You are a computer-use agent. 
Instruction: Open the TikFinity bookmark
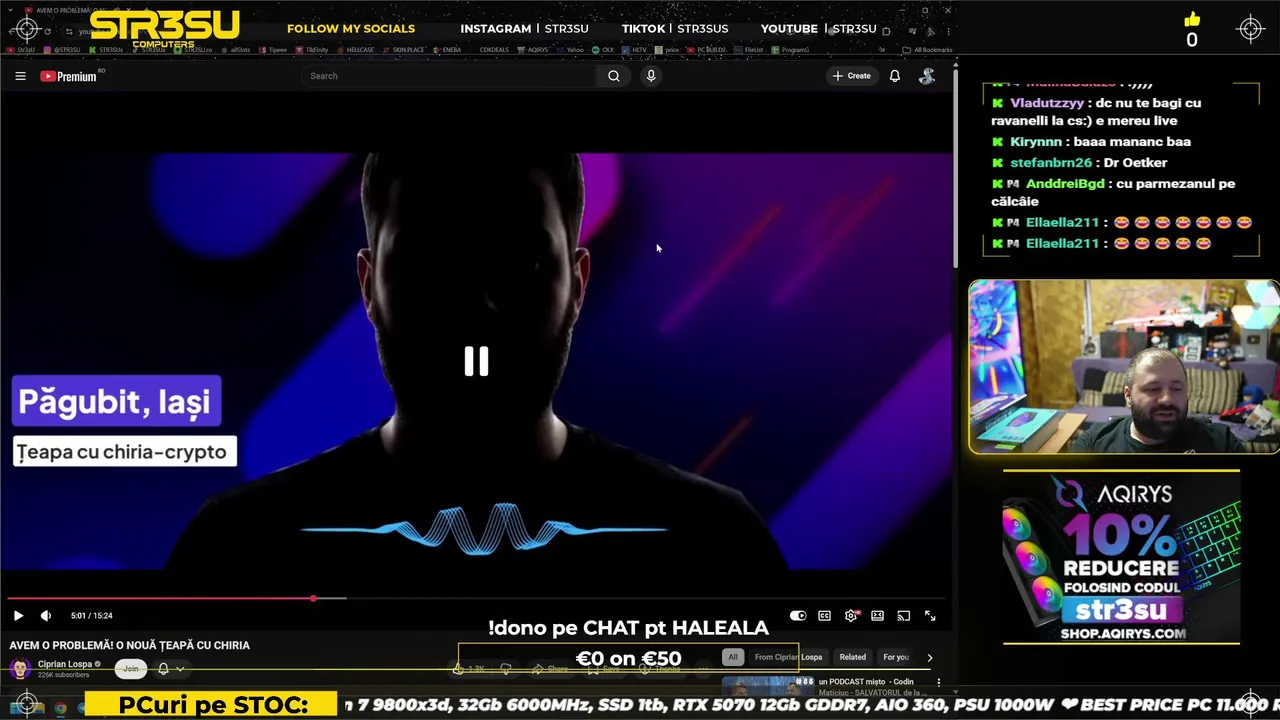click(x=311, y=50)
